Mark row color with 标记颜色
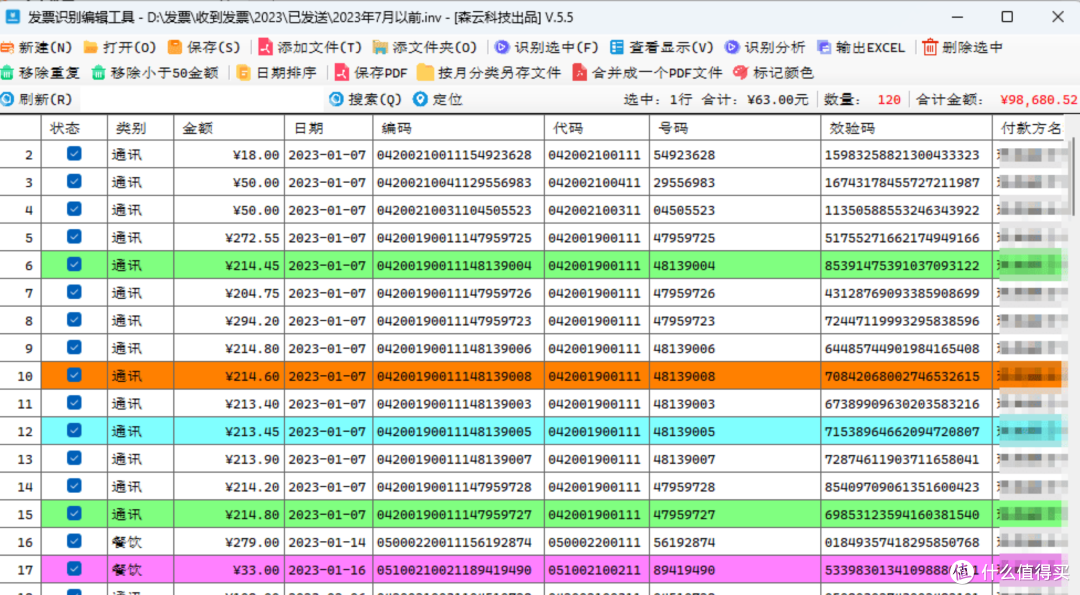The width and height of the screenshot is (1080, 595). tap(773, 73)
